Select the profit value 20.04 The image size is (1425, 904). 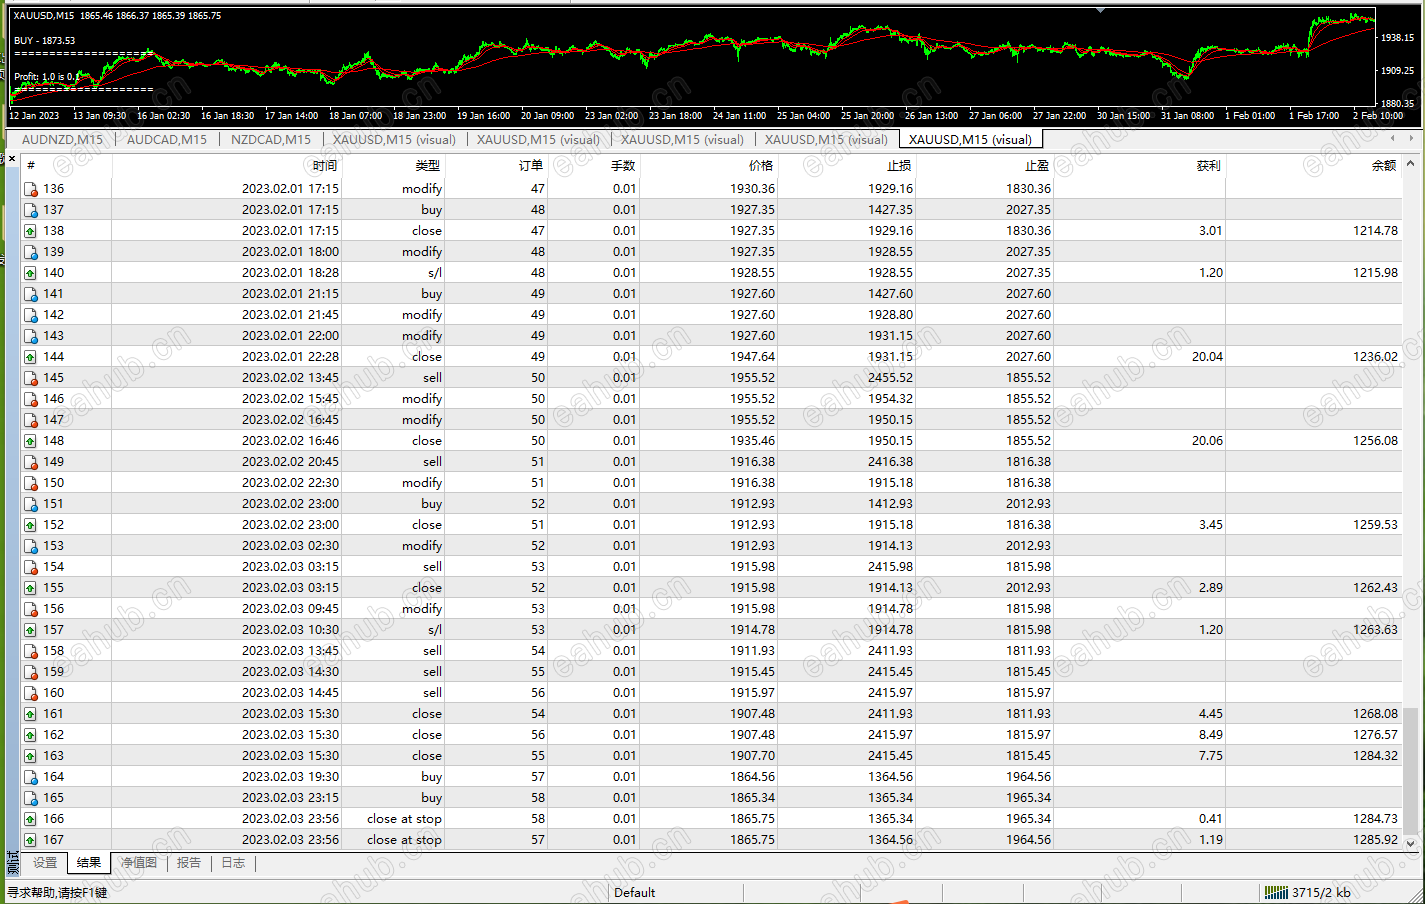pyautogui.click(x=1207, y=357)
